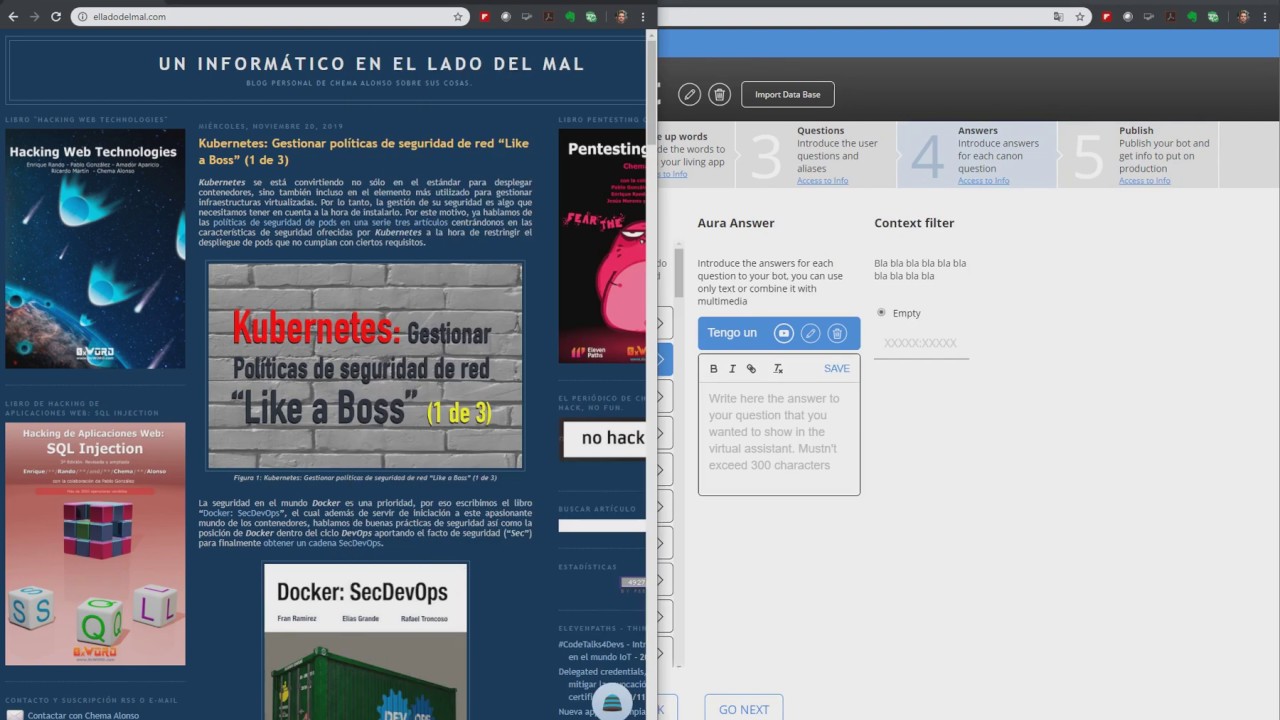Click the Import Data Base button
This screenshot has height=720, width=1280.
pyautogui.click(x=788, y=95)
